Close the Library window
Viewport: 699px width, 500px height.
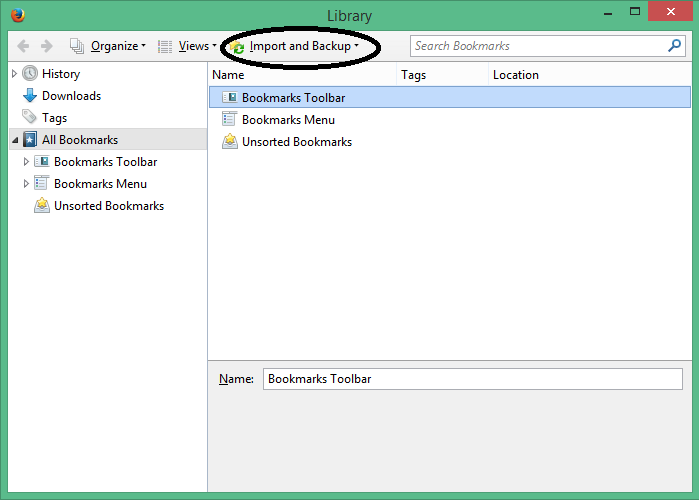point(670,12)
